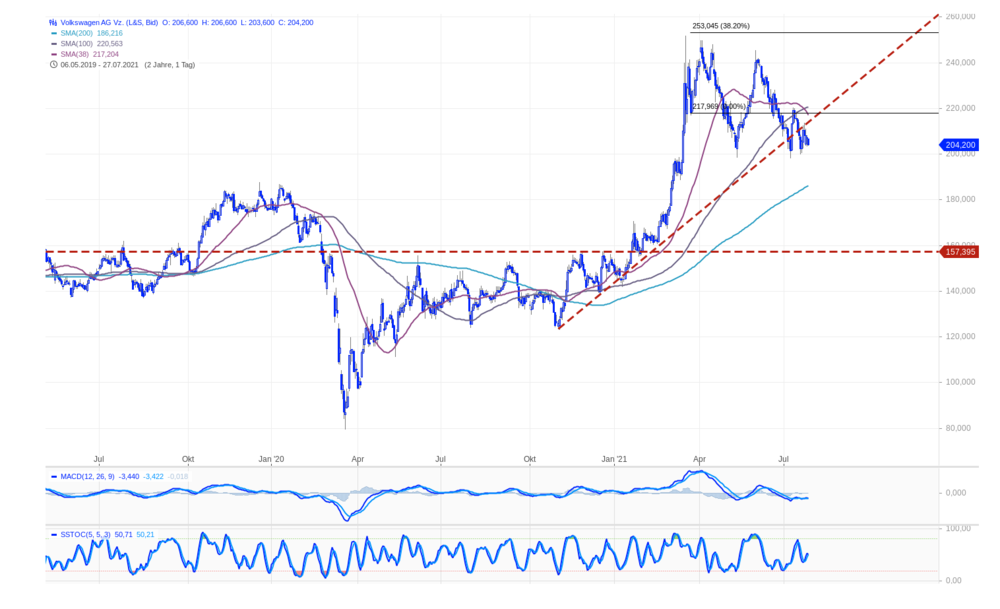1000x609 pixels.
Task: Toggle the SMA(200) 186,216 legend entry
Action: pos(91,33)
